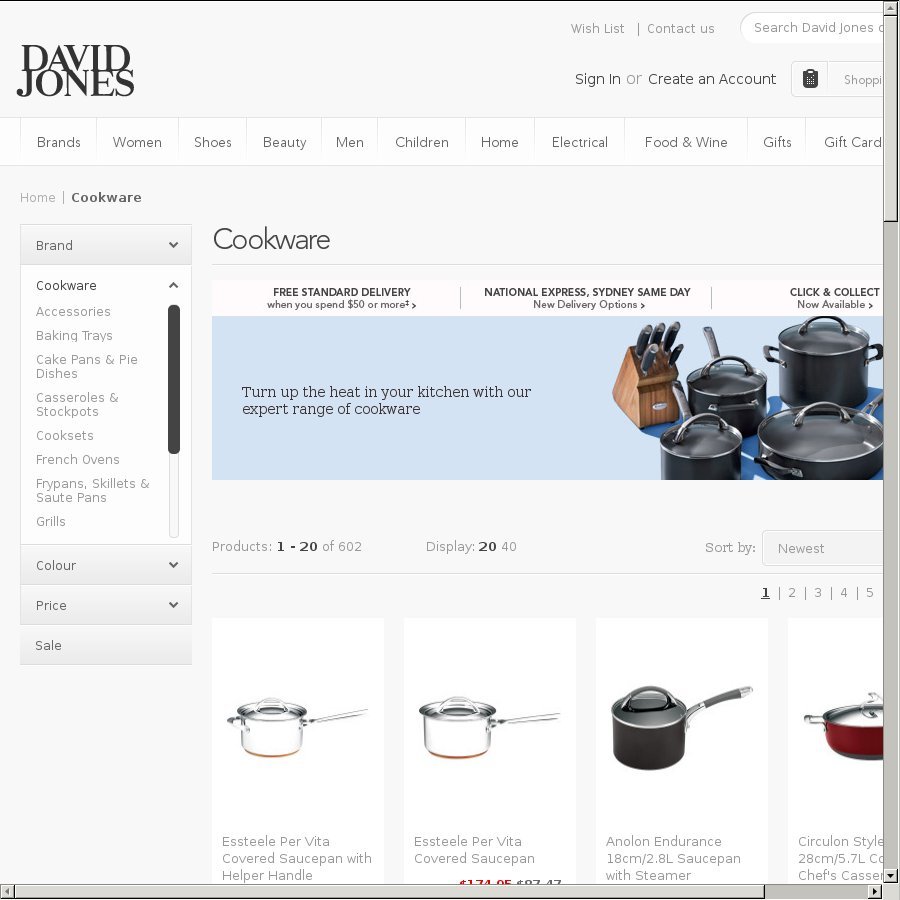Select Frypans, Skillets & Saute Pans

pos(92,491)
